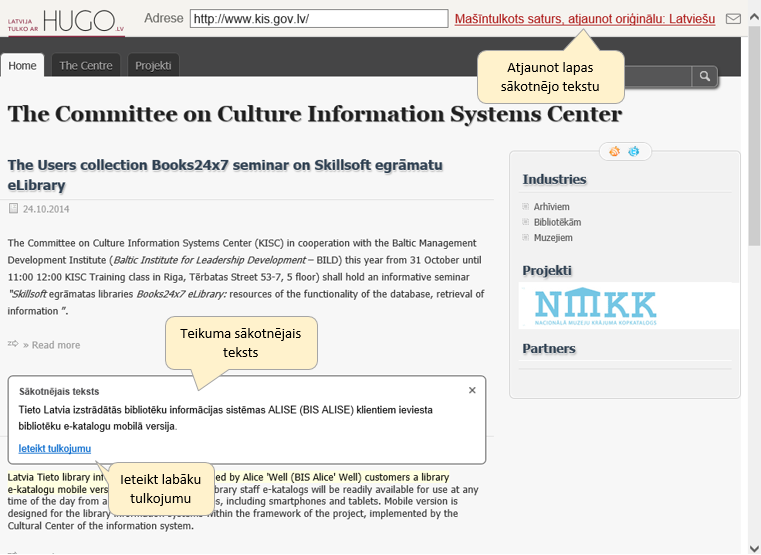Click the vertical scrollbar thumb
The image size is (761, 555).
[x=754, y=136]
